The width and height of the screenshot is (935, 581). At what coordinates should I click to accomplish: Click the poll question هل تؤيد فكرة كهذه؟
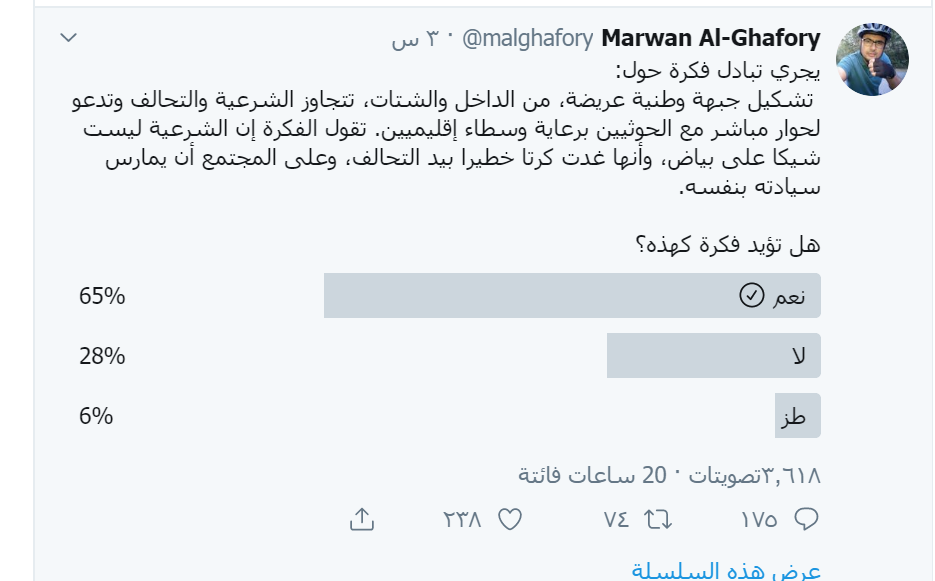pos(728,245)
